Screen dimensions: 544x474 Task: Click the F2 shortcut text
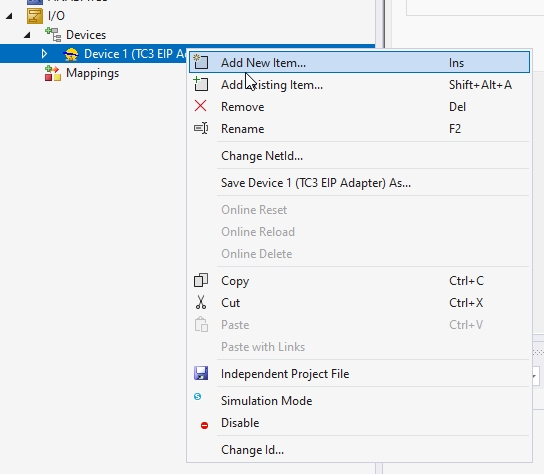tap(455, 129)
